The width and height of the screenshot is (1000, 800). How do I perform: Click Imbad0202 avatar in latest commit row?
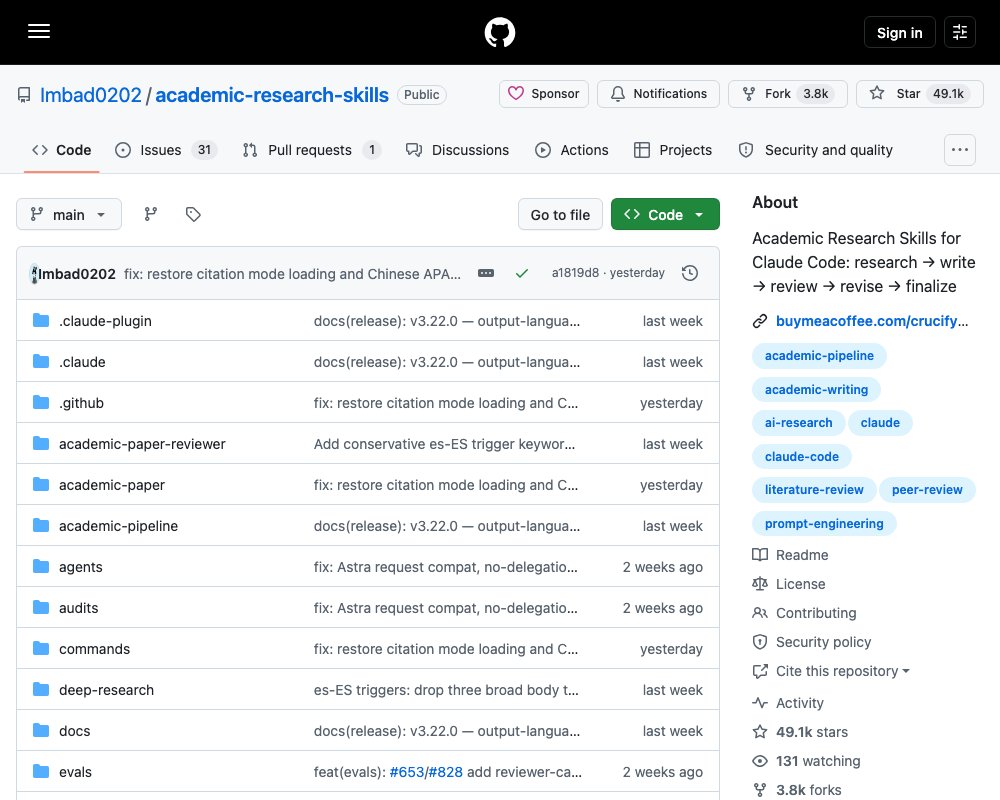[x=34, y=274]
